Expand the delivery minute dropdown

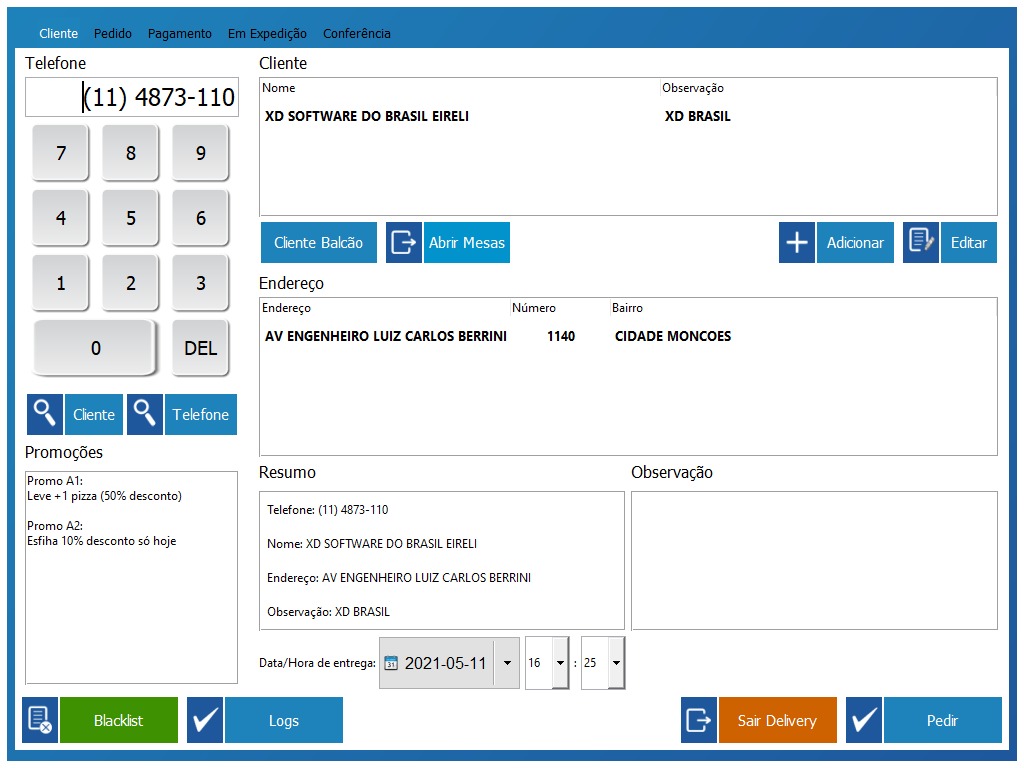615,663
